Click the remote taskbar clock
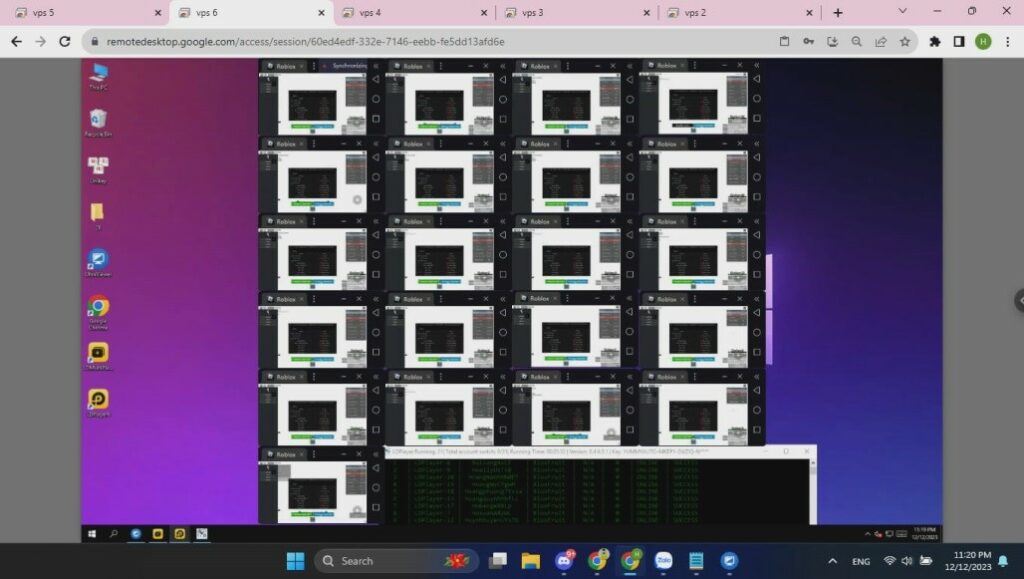1024x579 pixels. coord(924,533)
